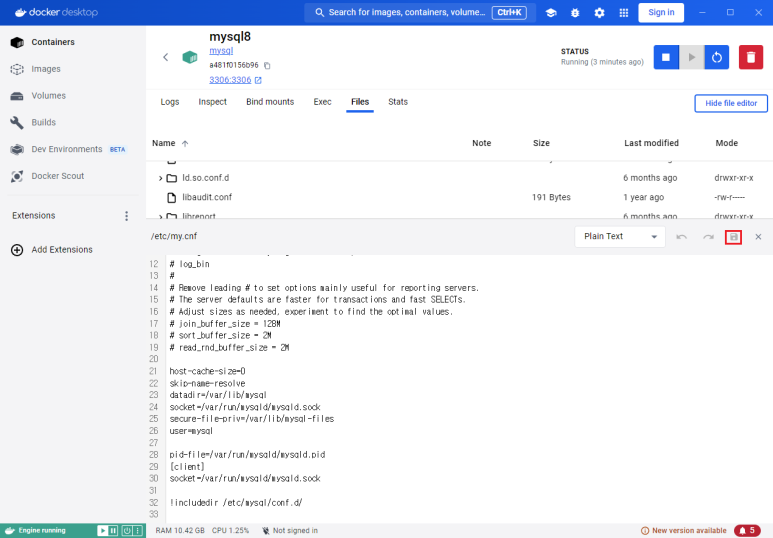The width and height of the screenshot is (773, 538).
Task: Close the /etc/my.cnf editor
Action: pyautogui.click(x=758, y=237)
